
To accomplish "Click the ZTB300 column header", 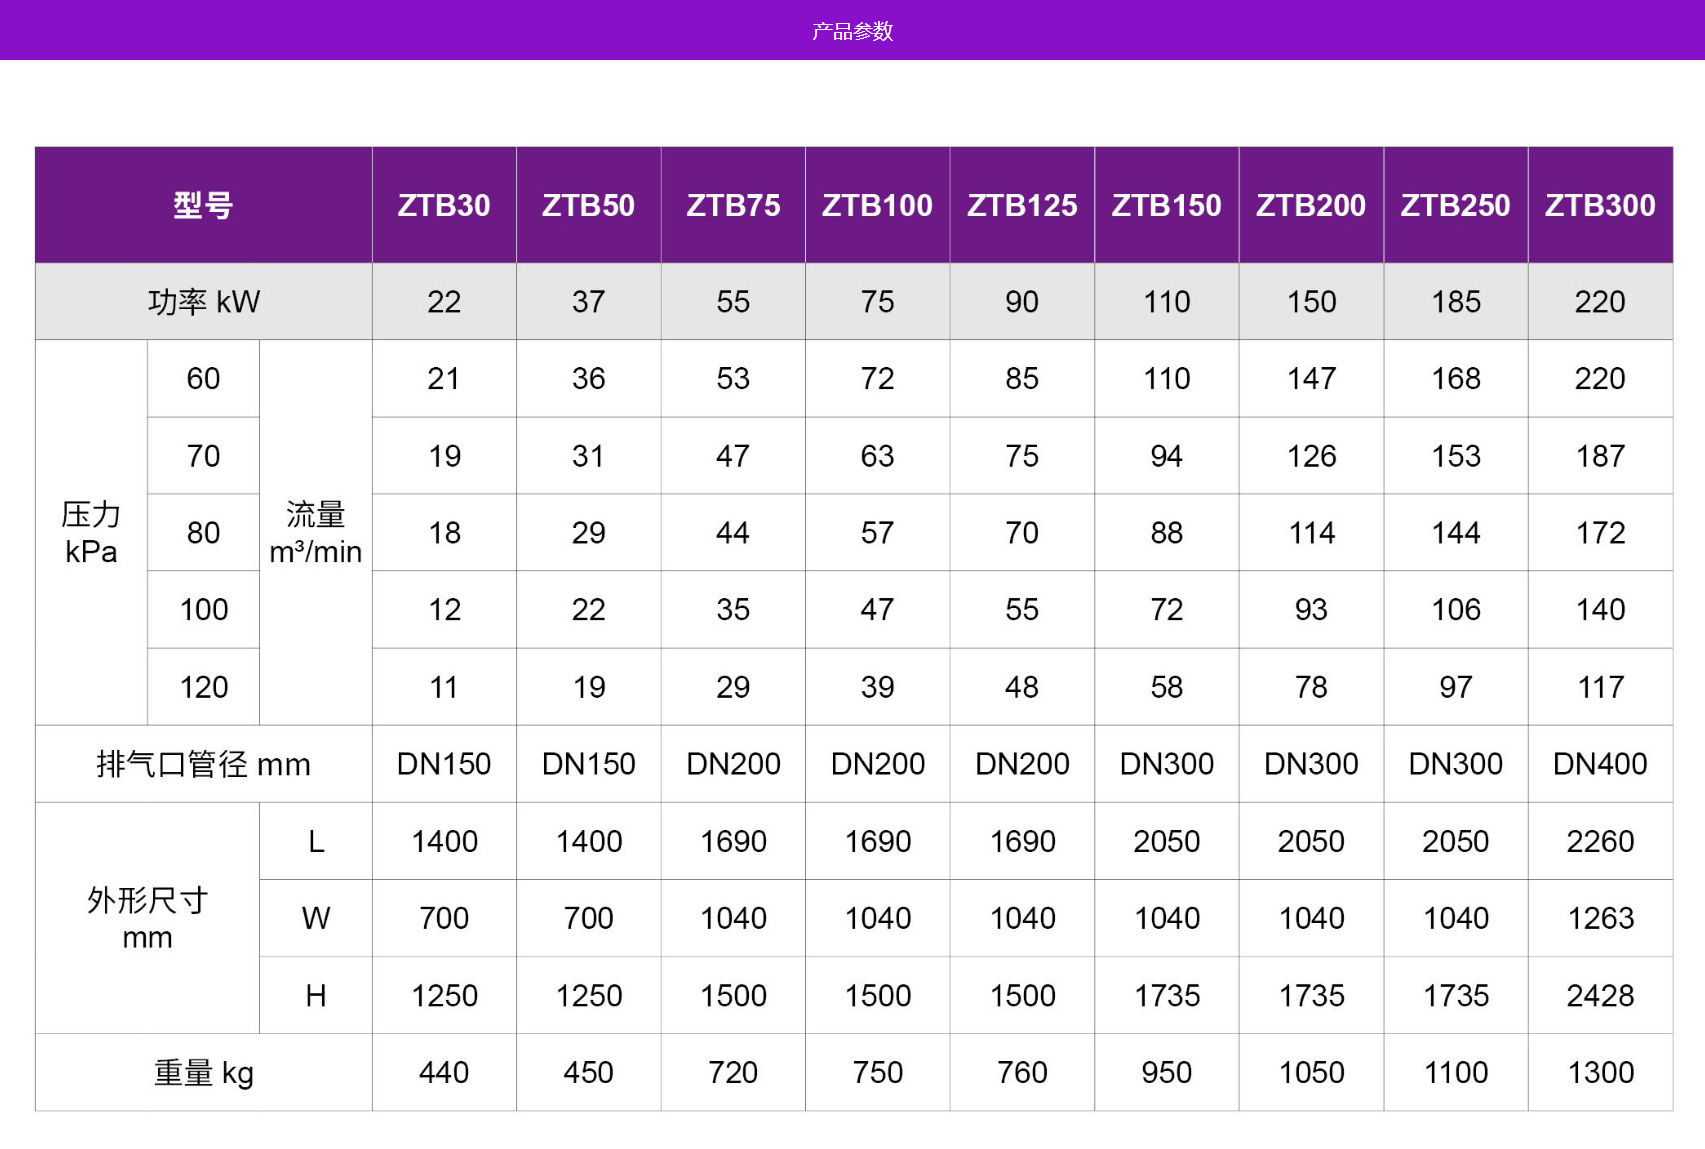I will point(1600,205).
